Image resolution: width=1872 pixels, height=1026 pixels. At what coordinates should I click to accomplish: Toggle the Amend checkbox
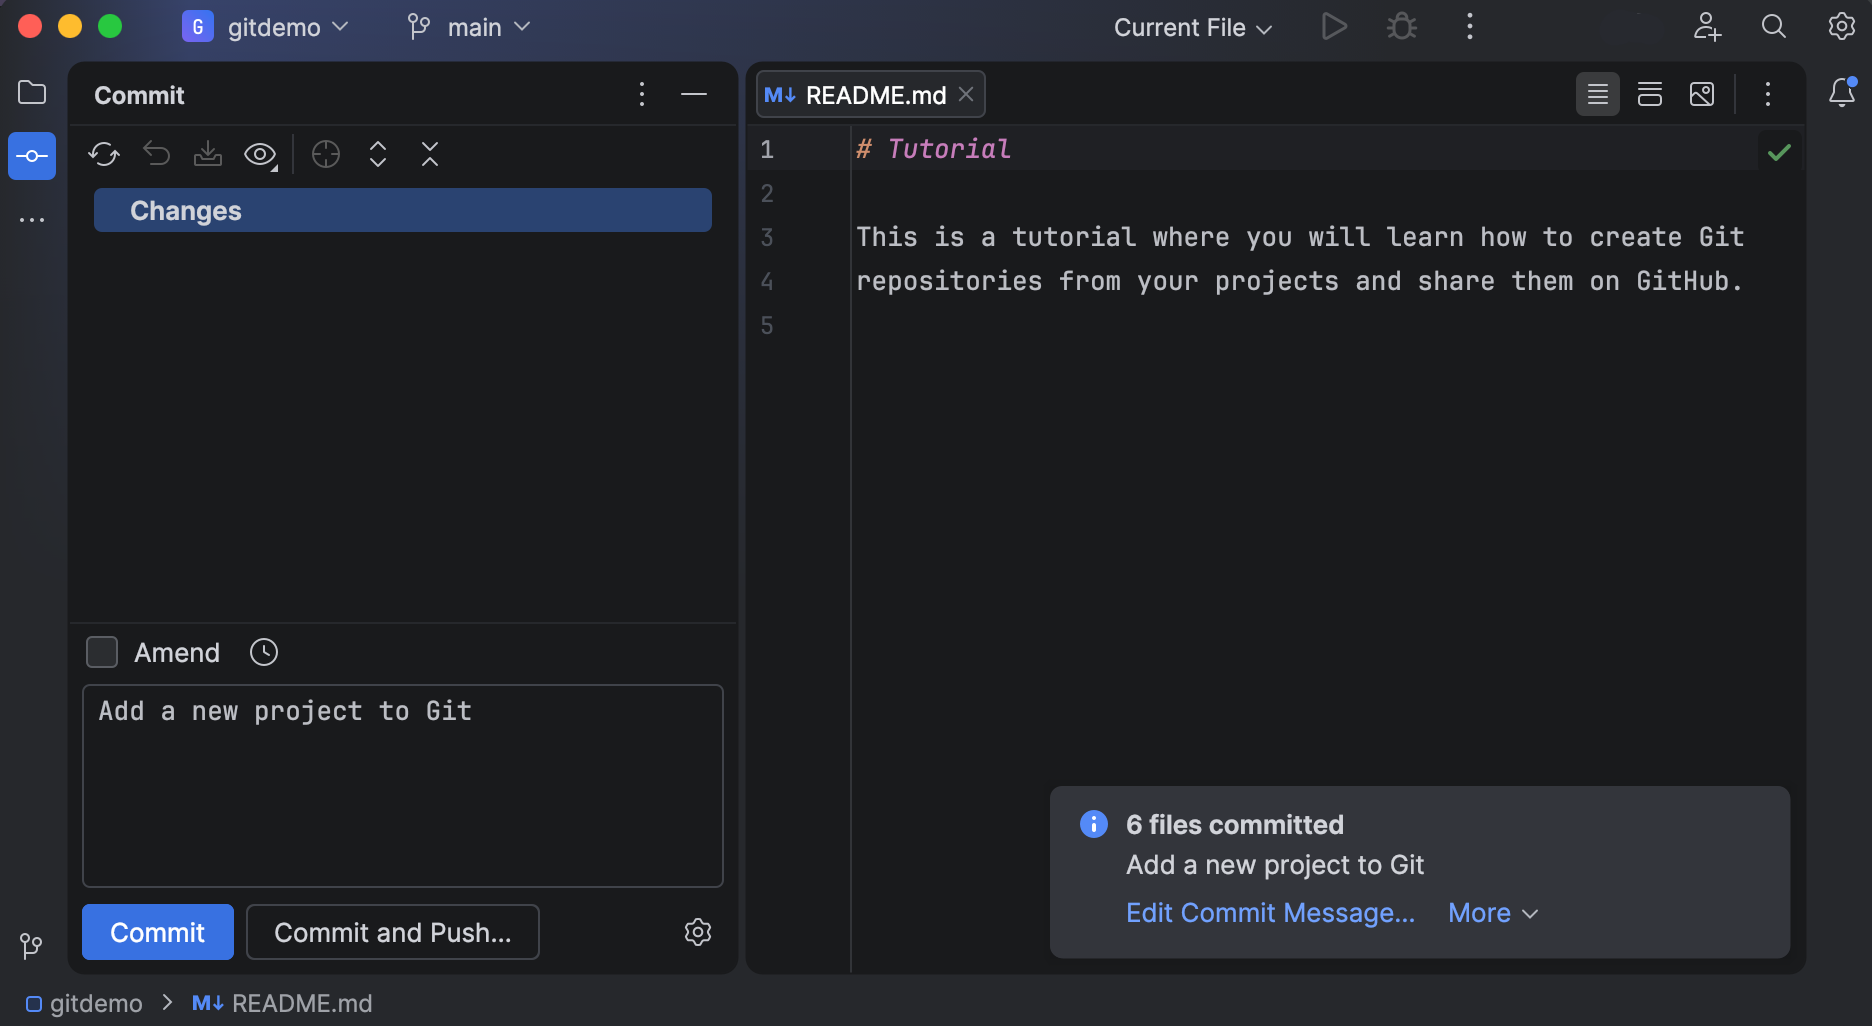coord(102,652)
